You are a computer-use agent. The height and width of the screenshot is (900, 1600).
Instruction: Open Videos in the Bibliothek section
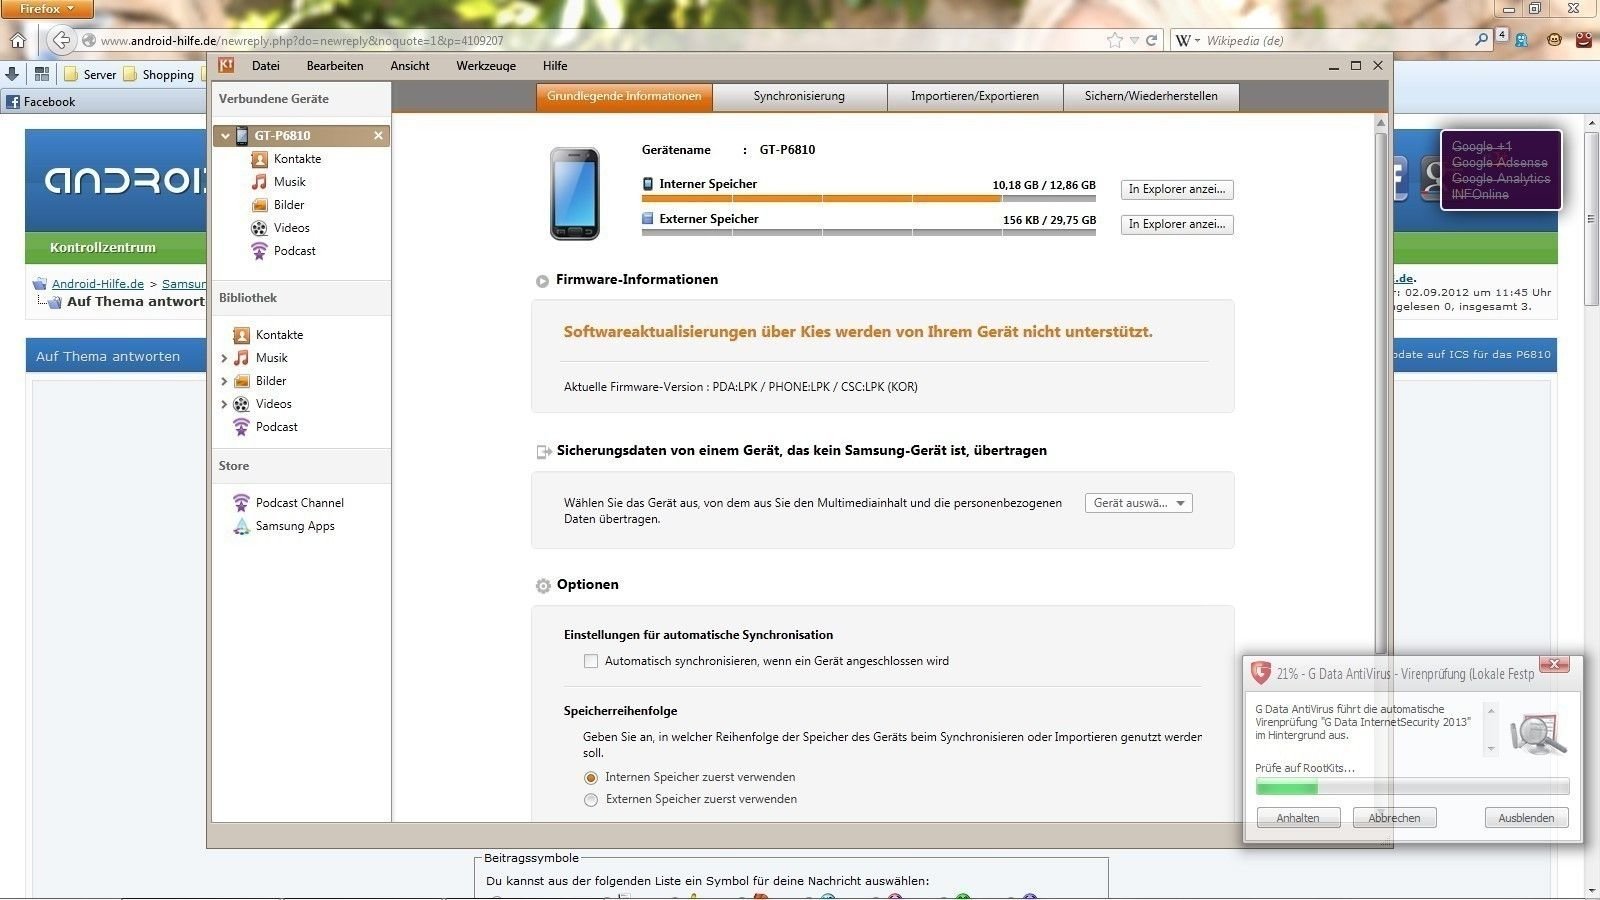[x=273, y=404]
